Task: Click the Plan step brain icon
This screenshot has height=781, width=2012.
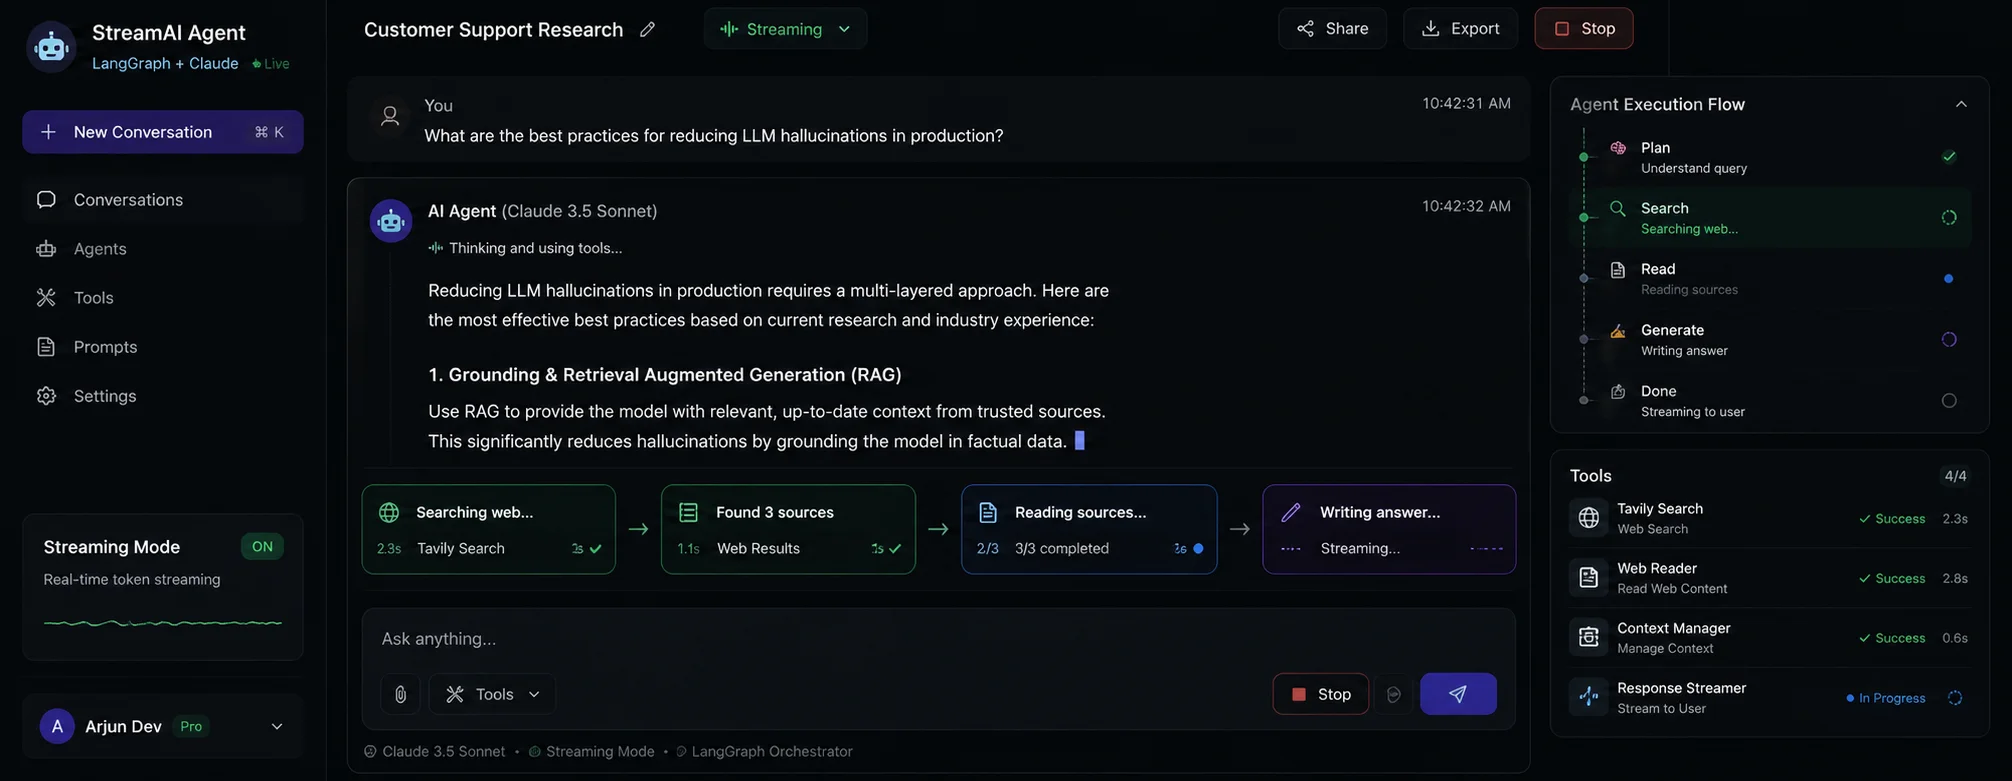Action: 1617,148
